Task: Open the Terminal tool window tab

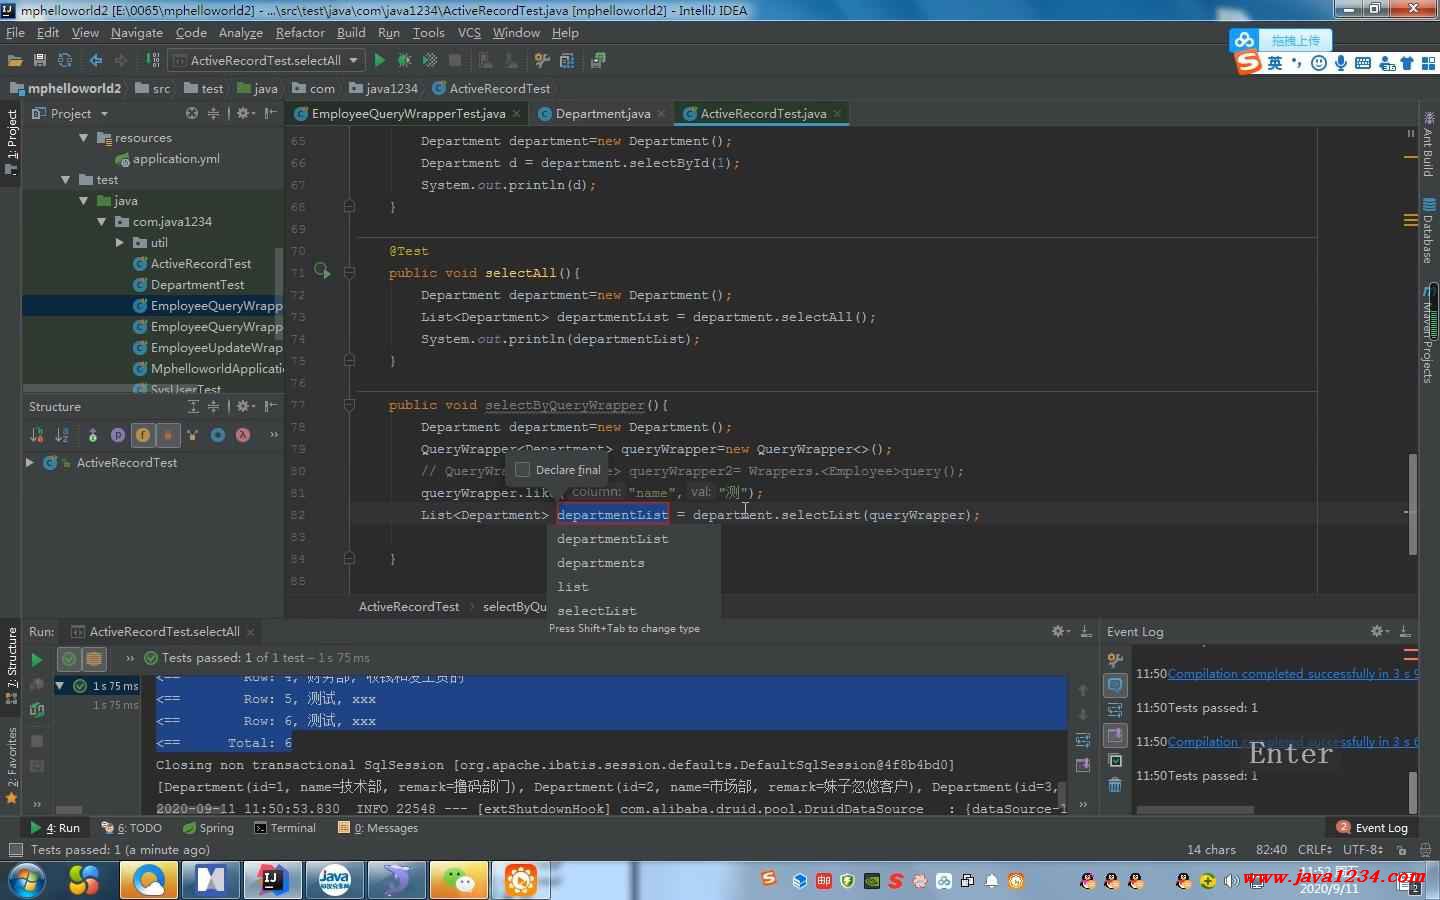Action: (284, 828)
